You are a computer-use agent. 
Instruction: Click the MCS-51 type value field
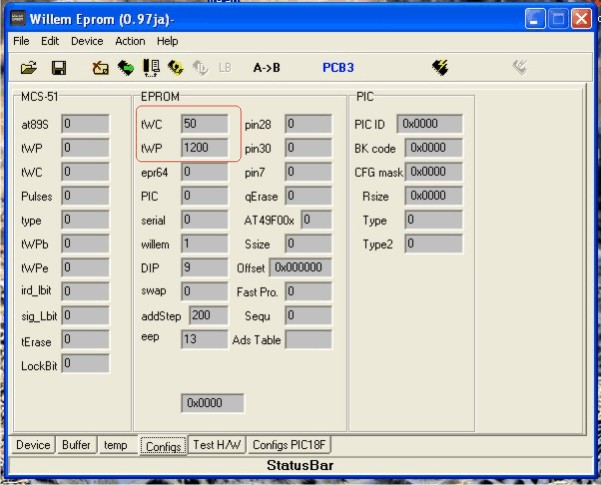tap(85, 220)
